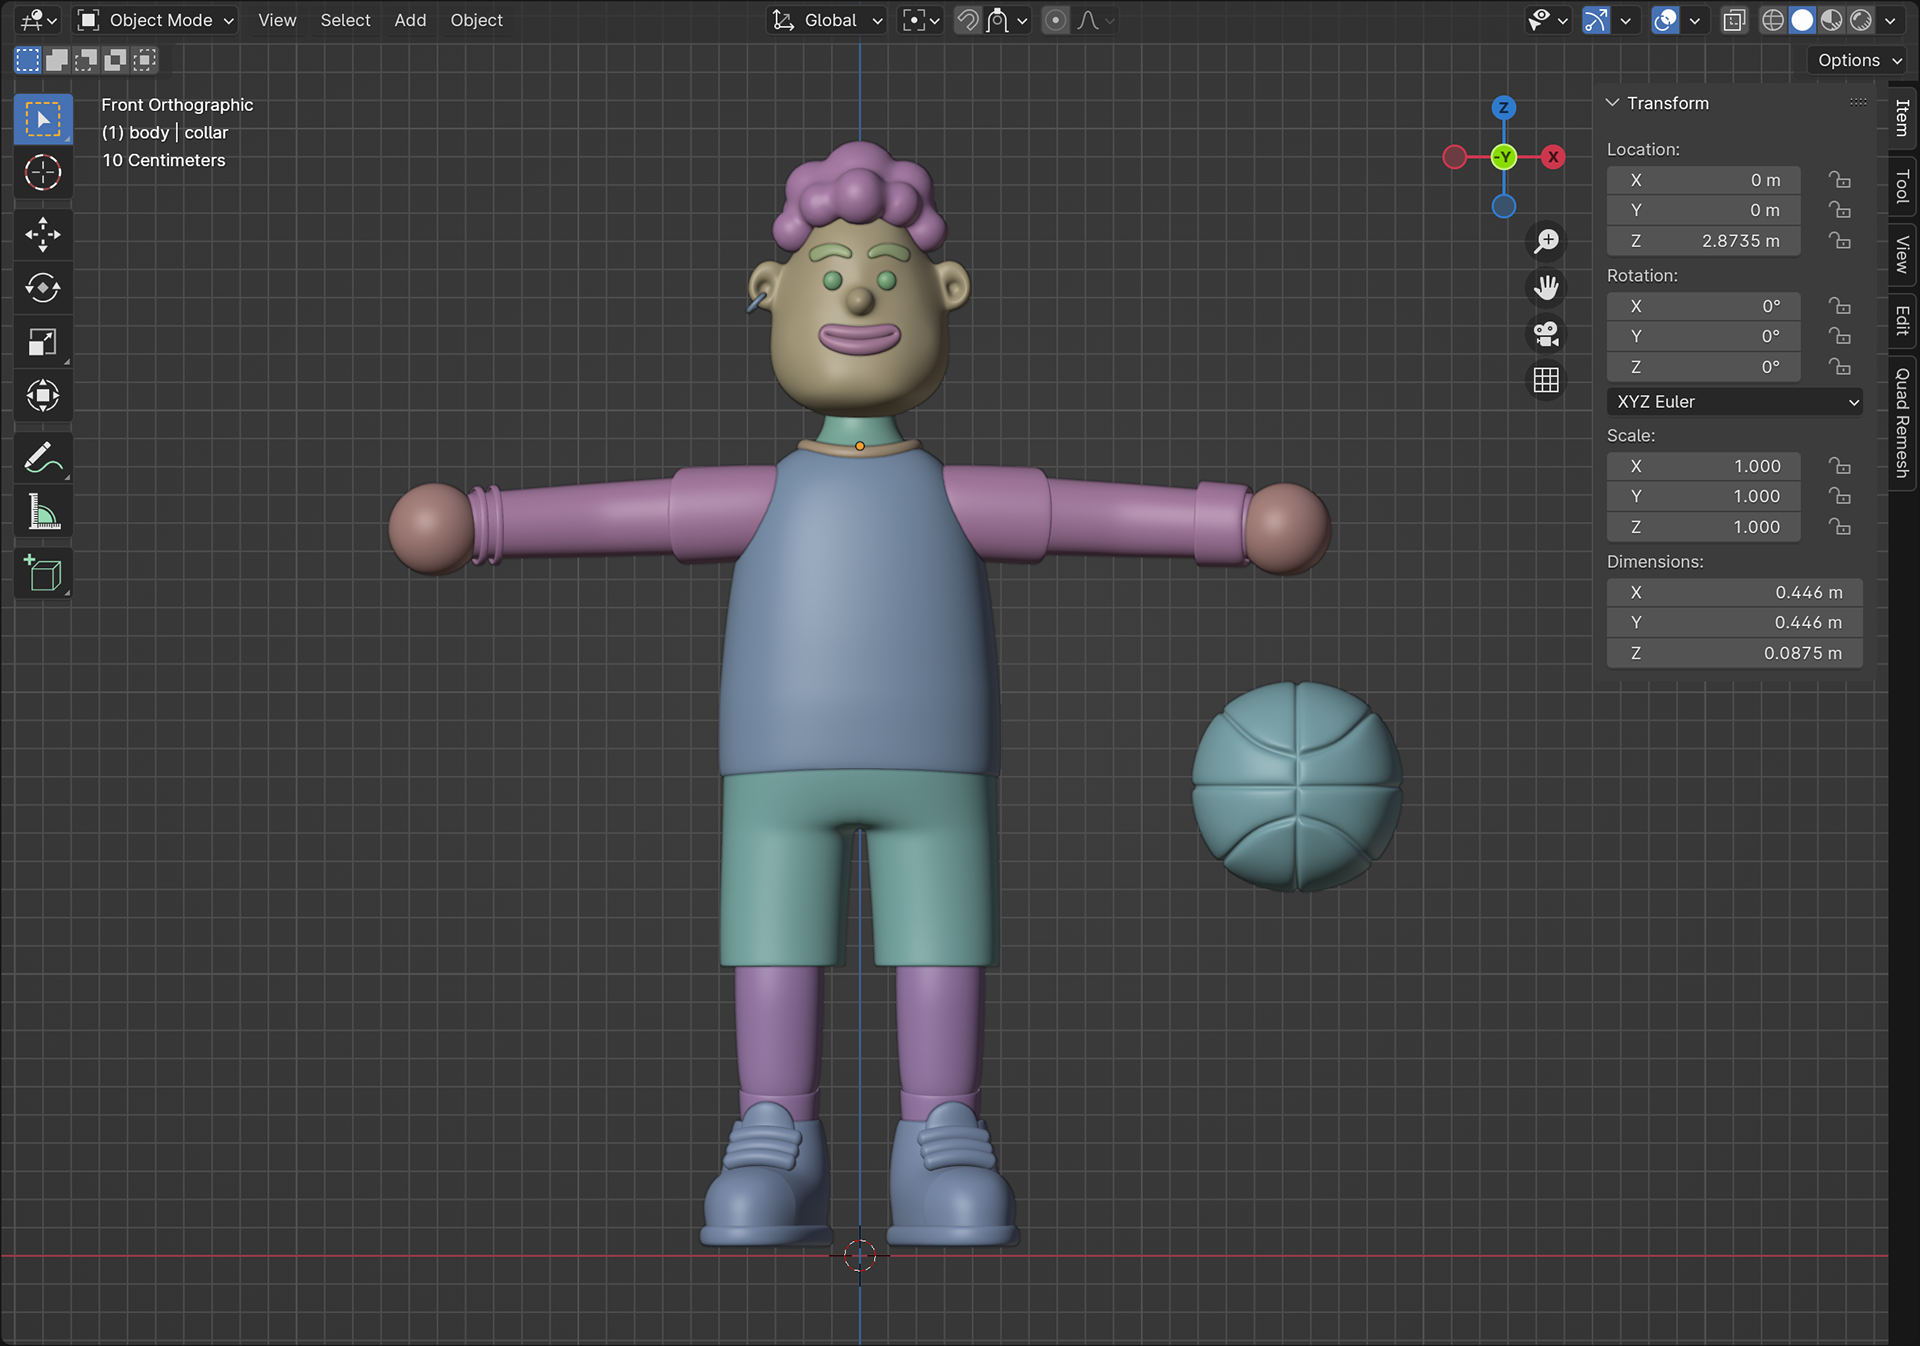This screenshot has width=1920, height=1346.
Task: Click the Location Z value field
Action: tap(1703, 241)
